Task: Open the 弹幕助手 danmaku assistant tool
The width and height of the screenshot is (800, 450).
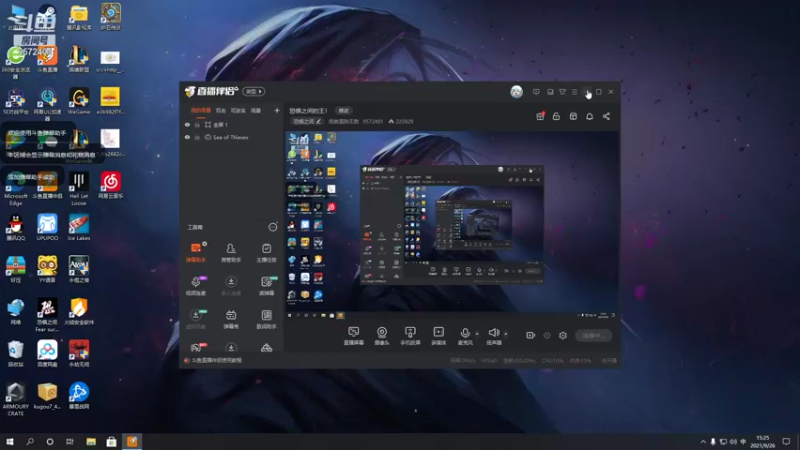Action: point(196,252)
